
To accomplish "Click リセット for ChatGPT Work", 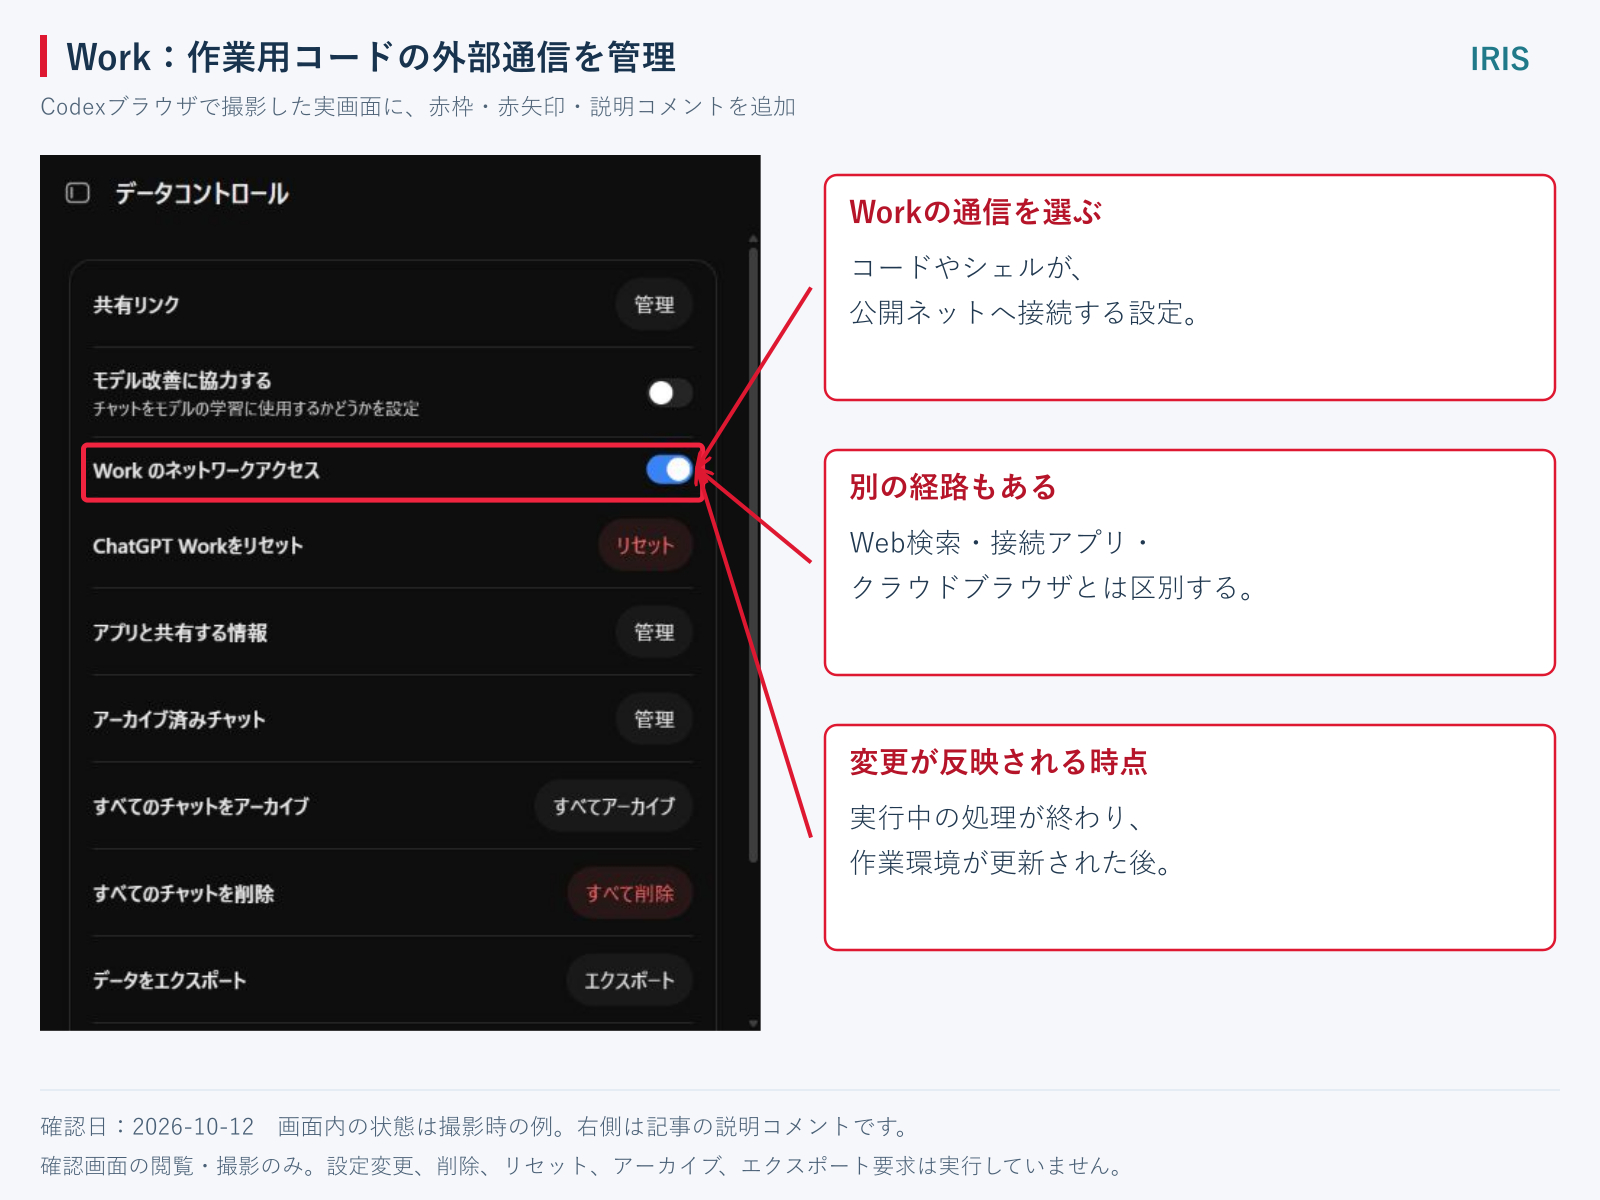I will point(645,545).
